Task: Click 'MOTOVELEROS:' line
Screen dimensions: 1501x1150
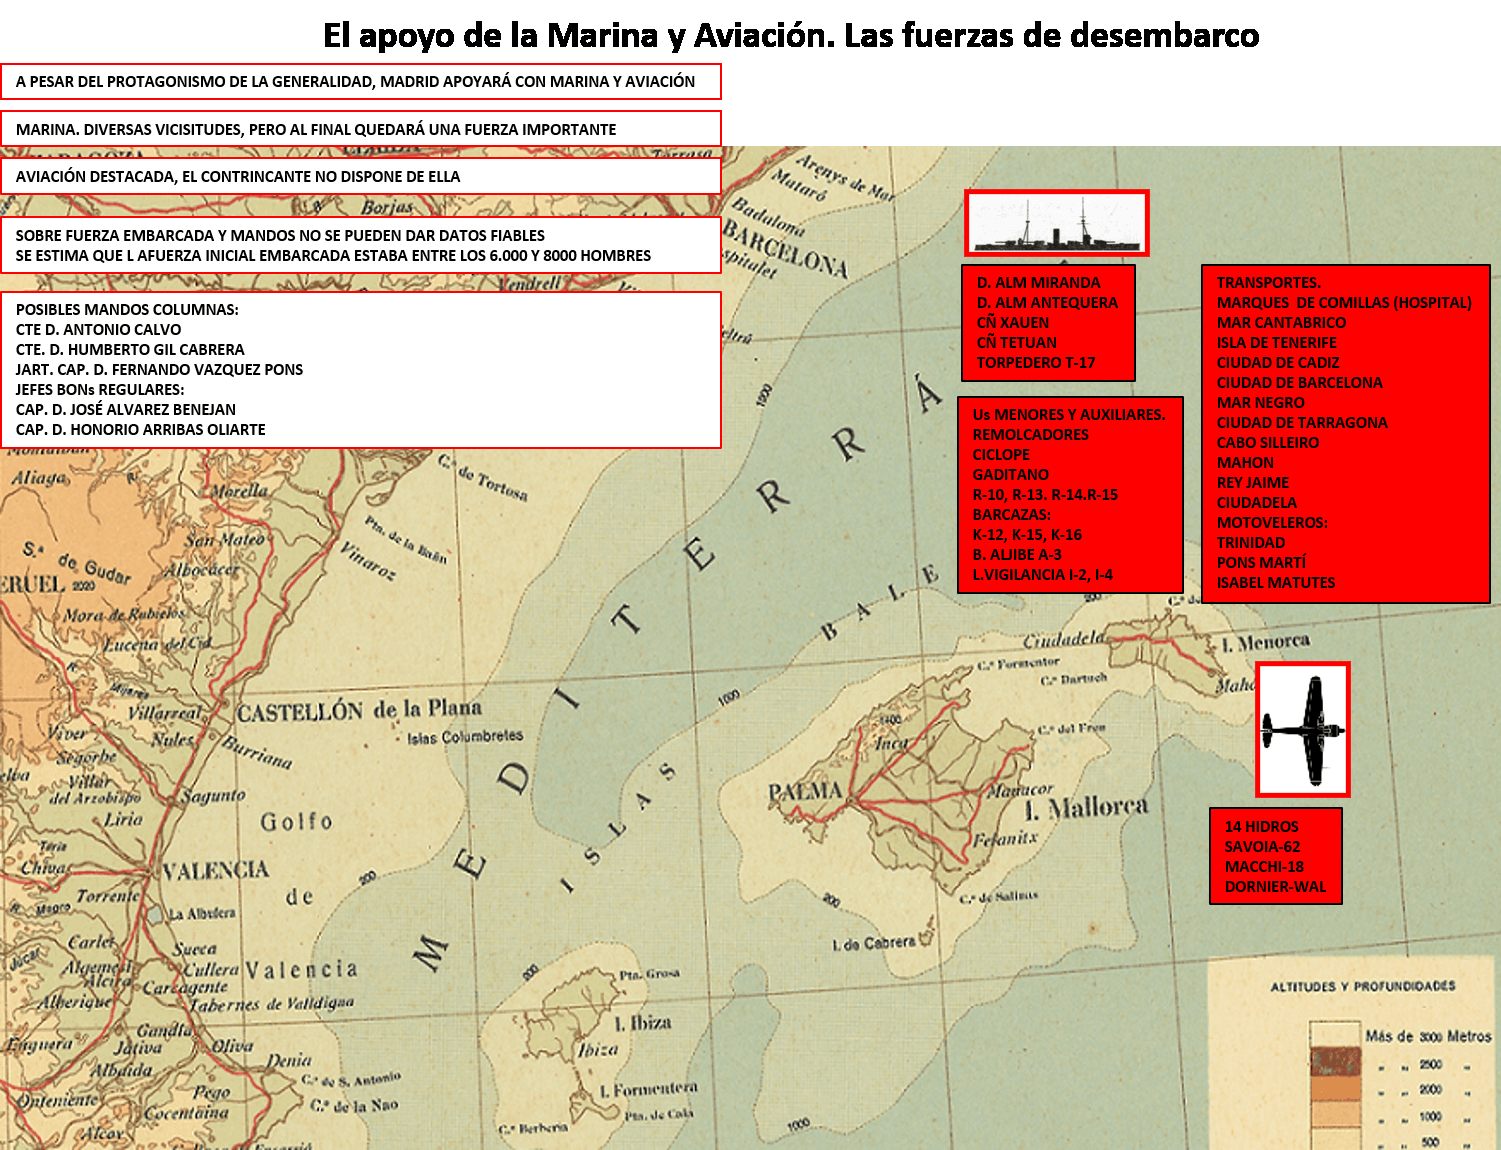Action: click(1272, 523)
